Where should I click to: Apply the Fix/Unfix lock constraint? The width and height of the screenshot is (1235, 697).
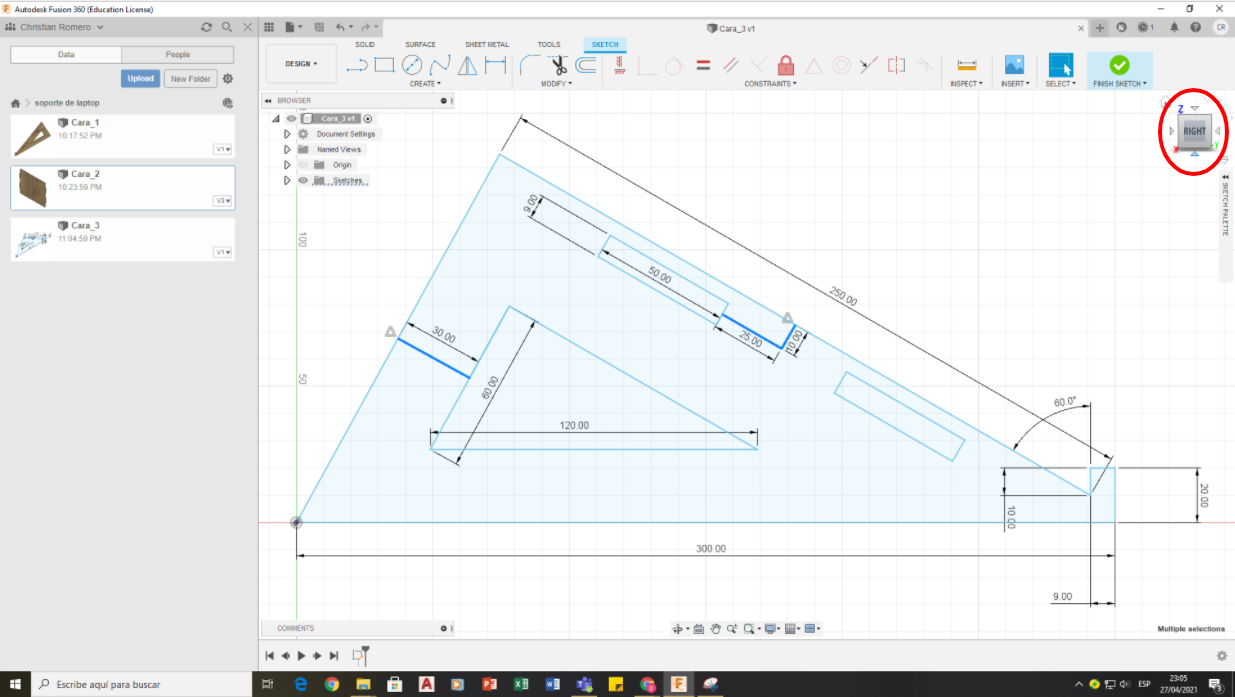point(786,66)
